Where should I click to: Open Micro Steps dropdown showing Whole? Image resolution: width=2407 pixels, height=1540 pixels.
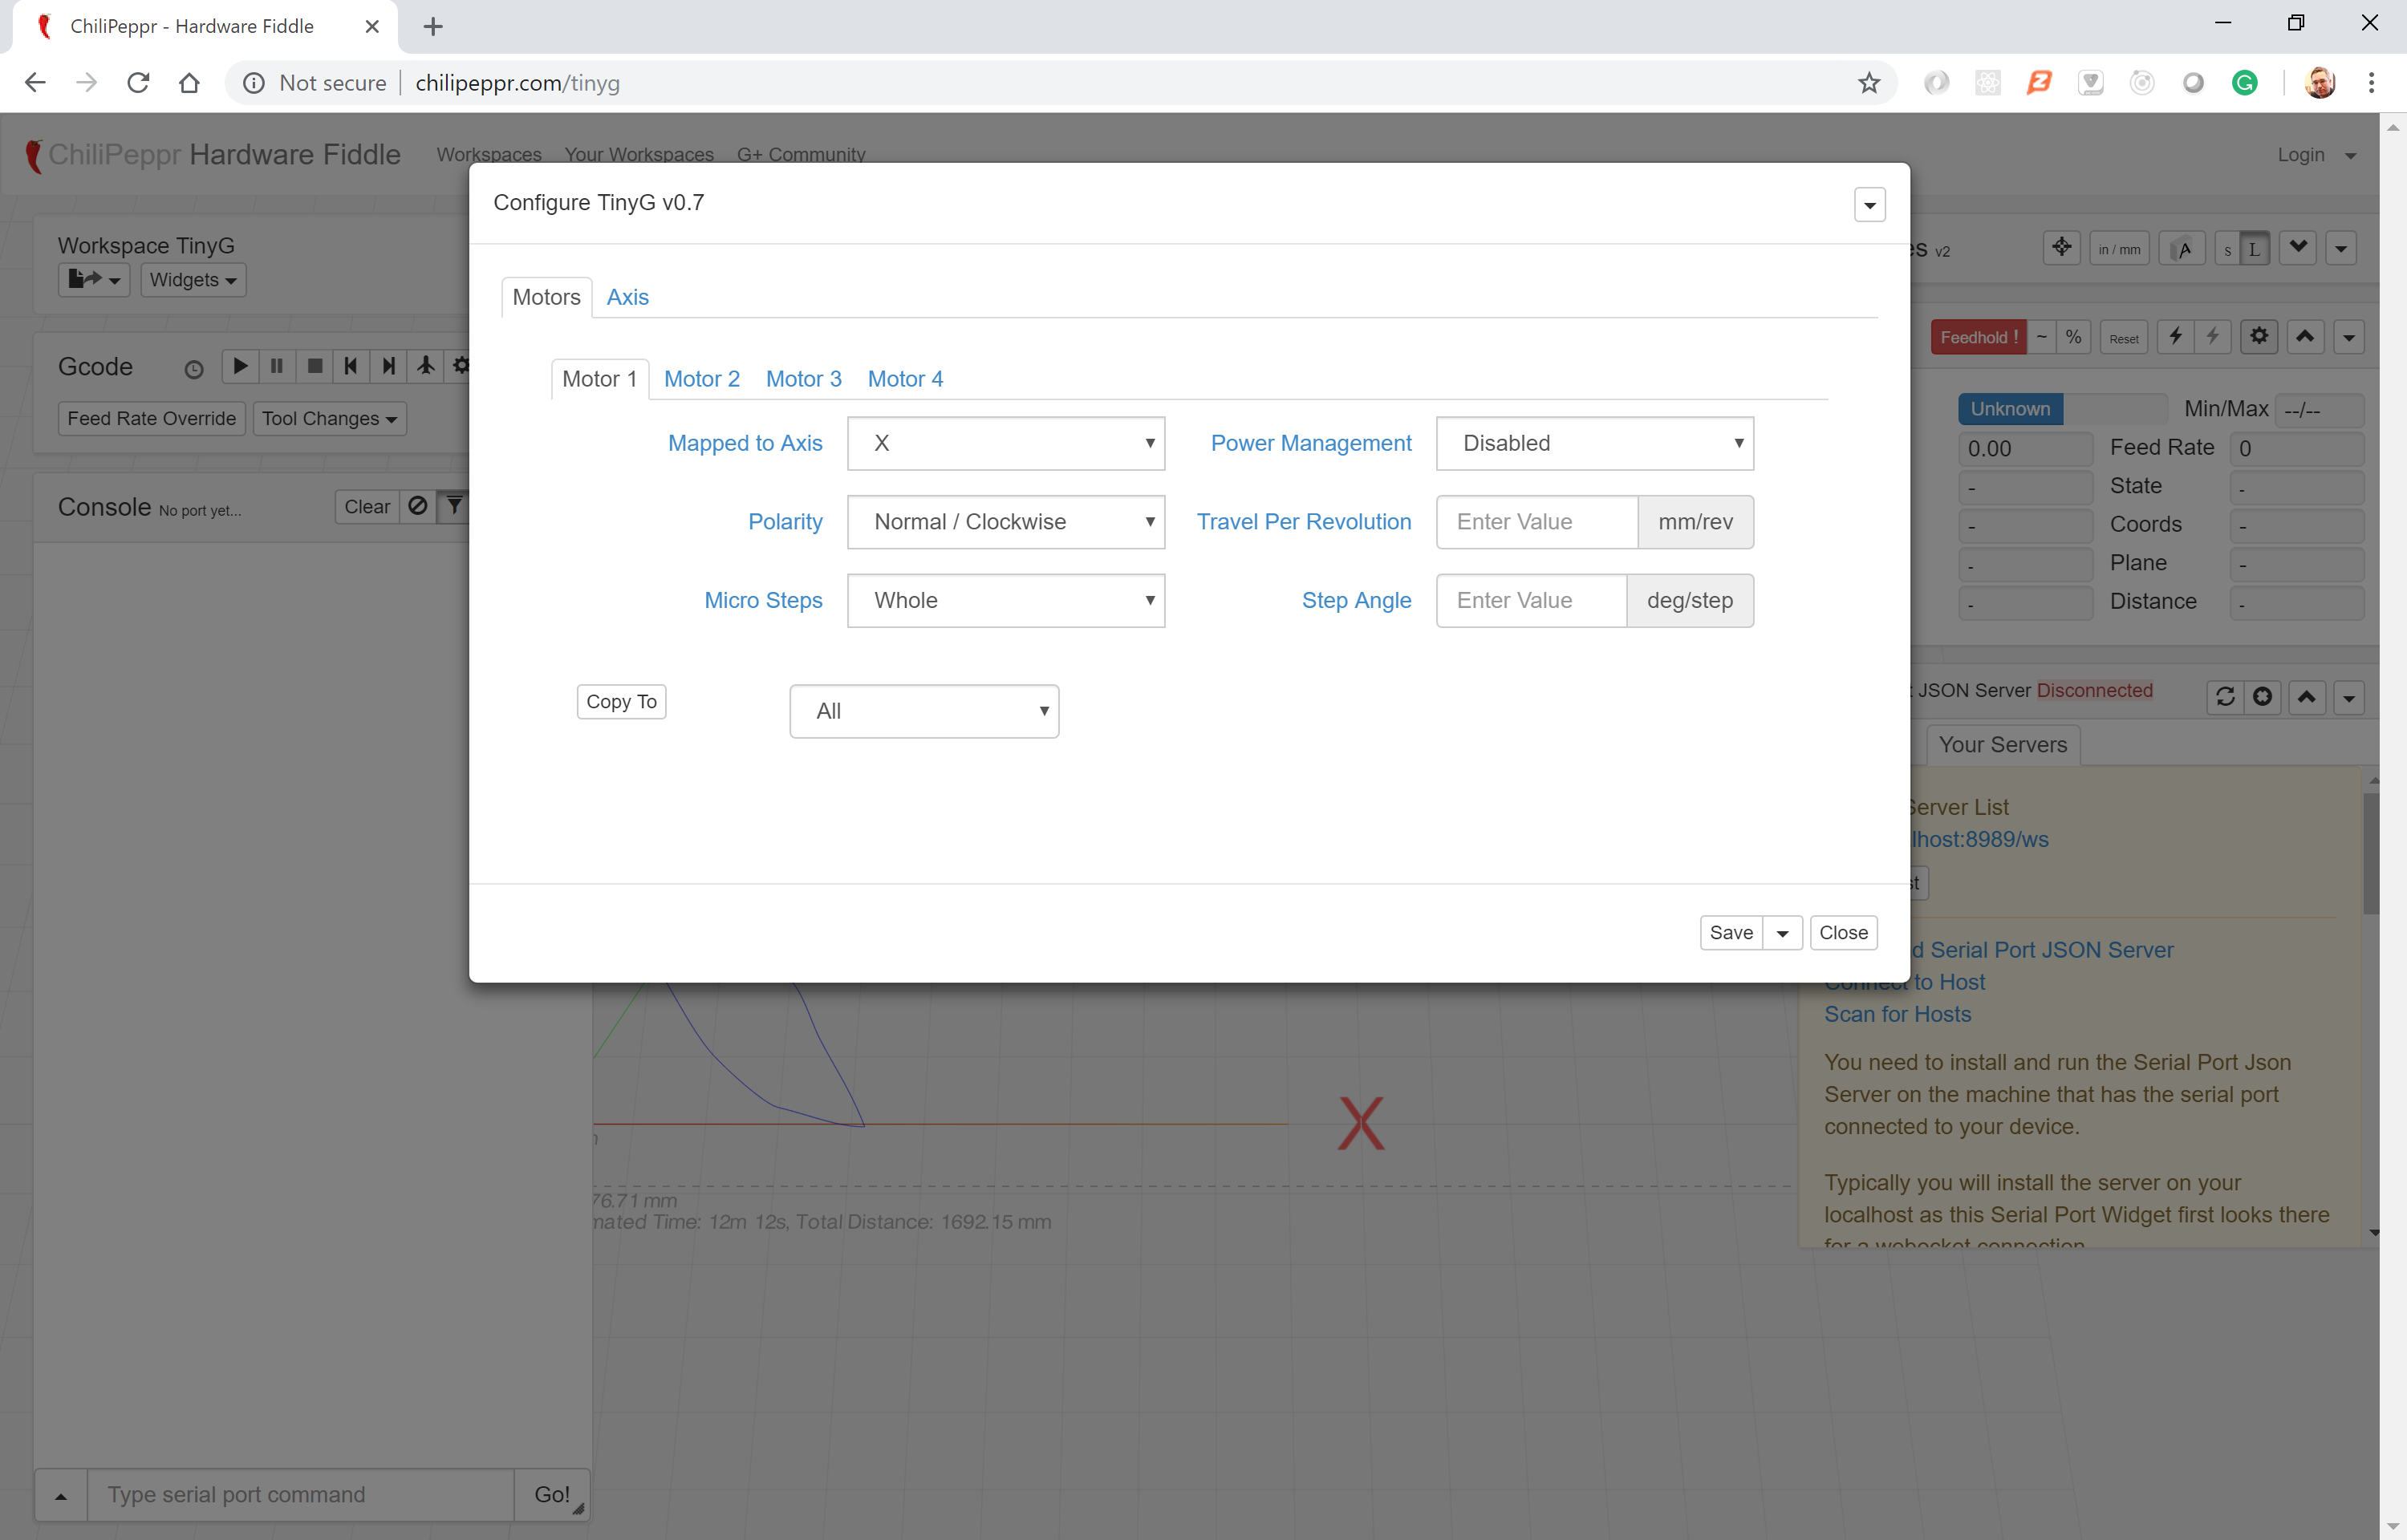1006,600
